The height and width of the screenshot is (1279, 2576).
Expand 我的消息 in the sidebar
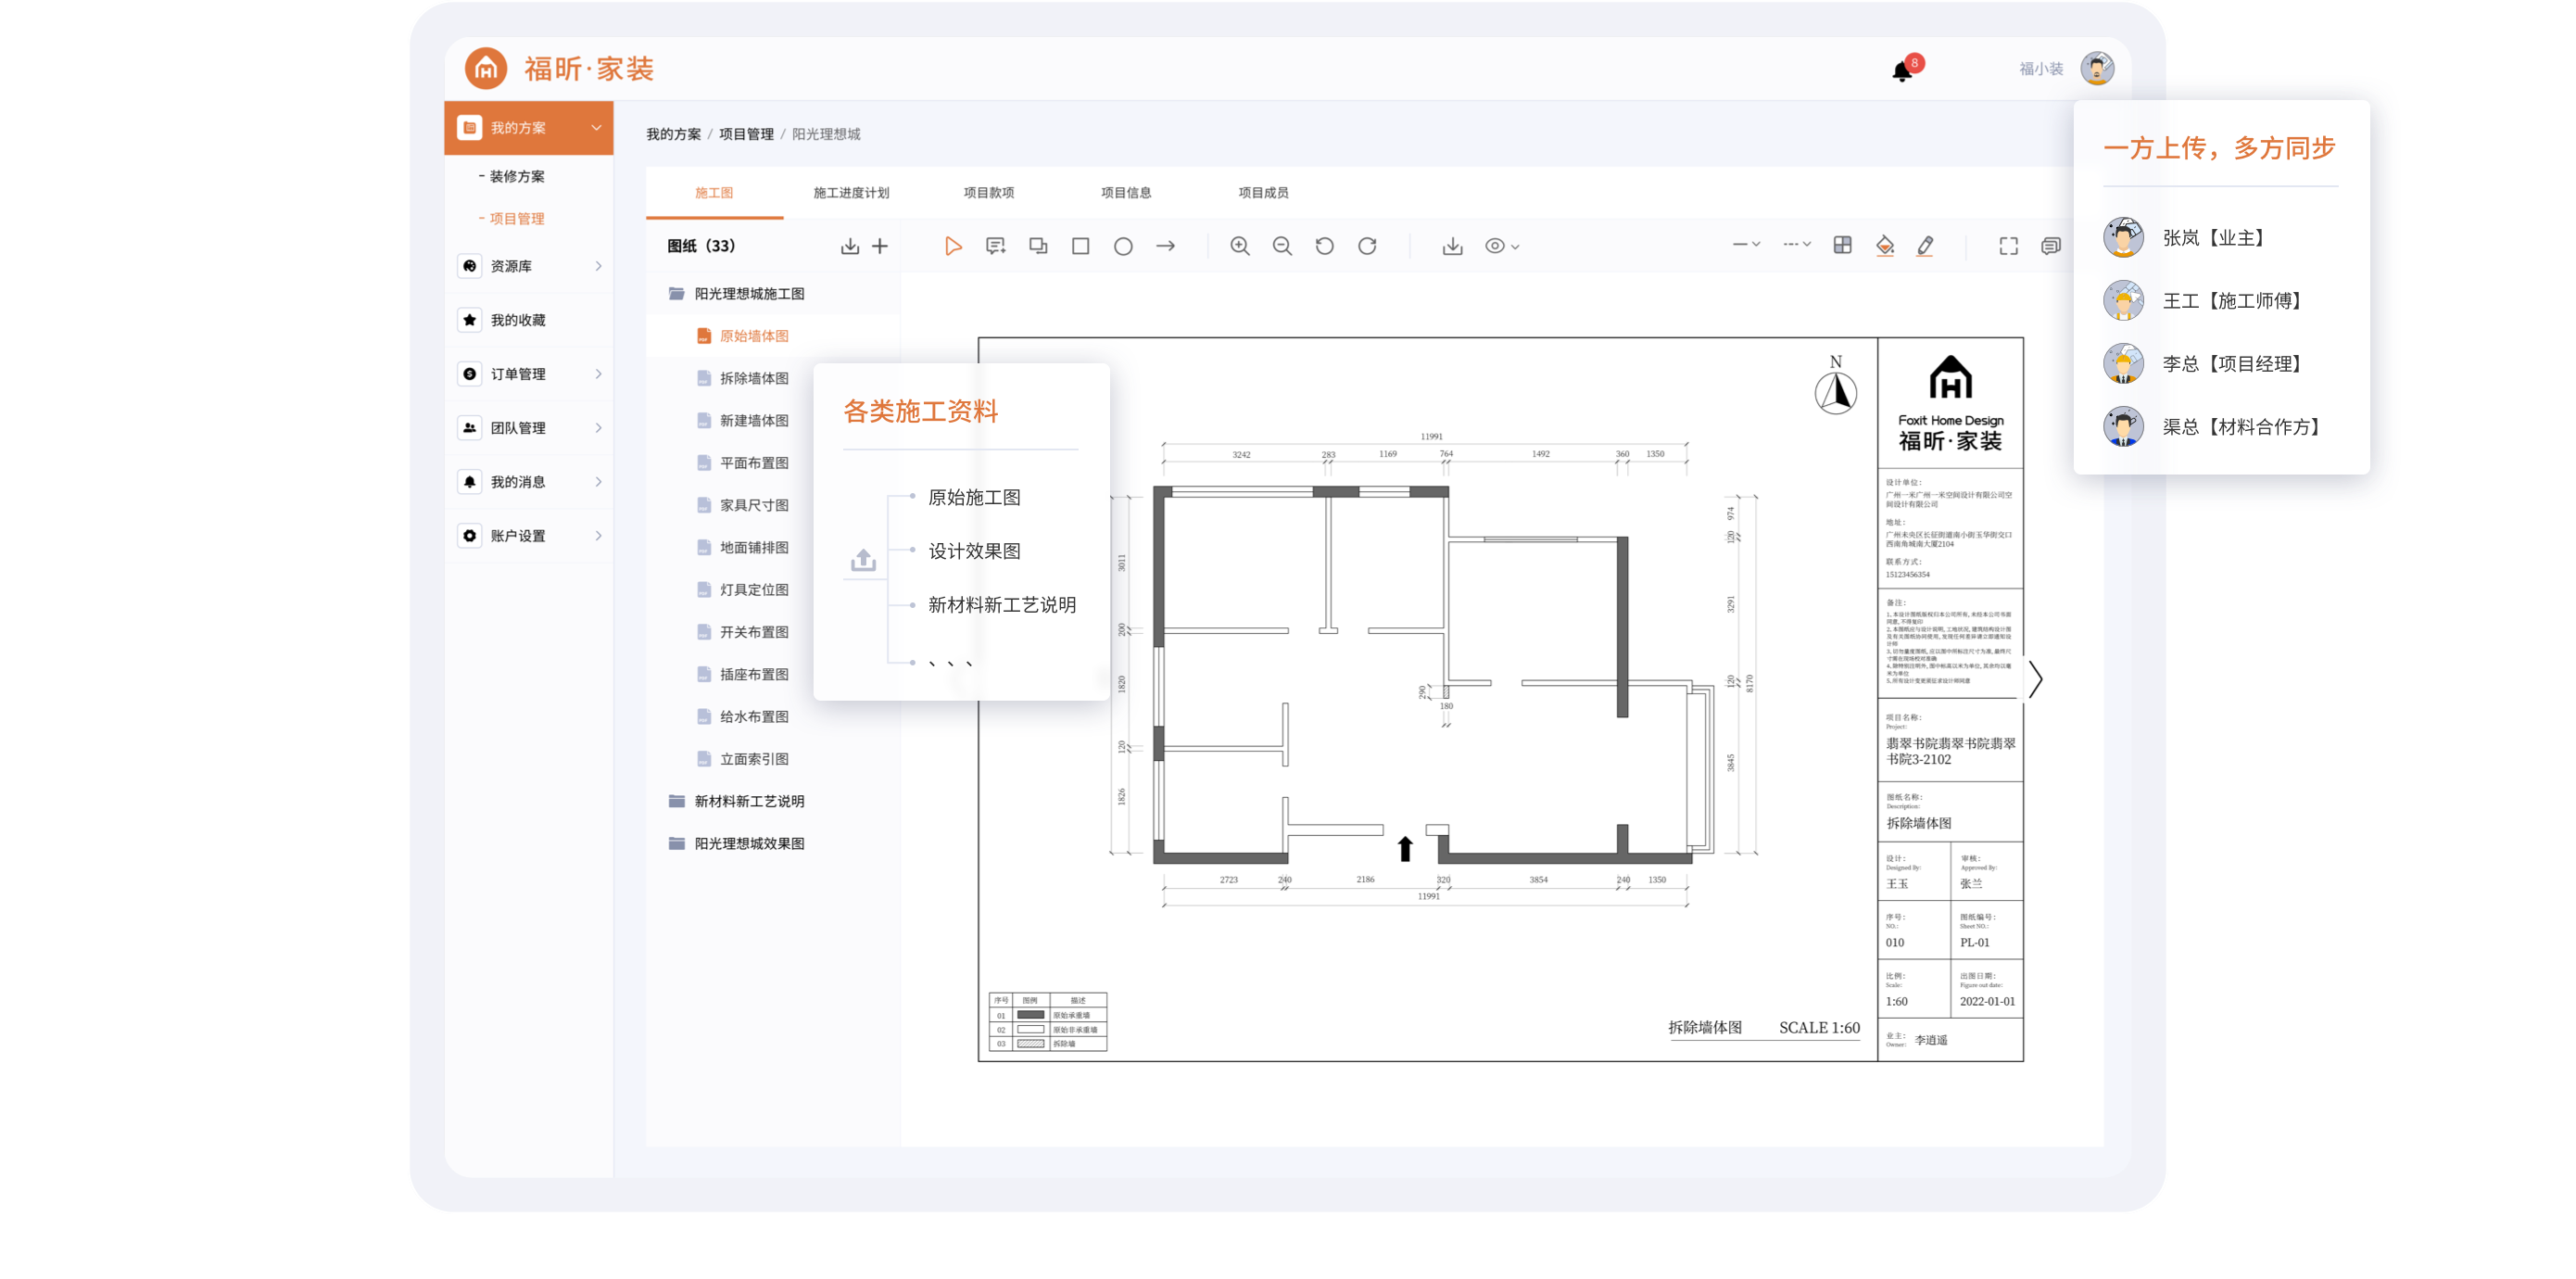click(529, 482)
